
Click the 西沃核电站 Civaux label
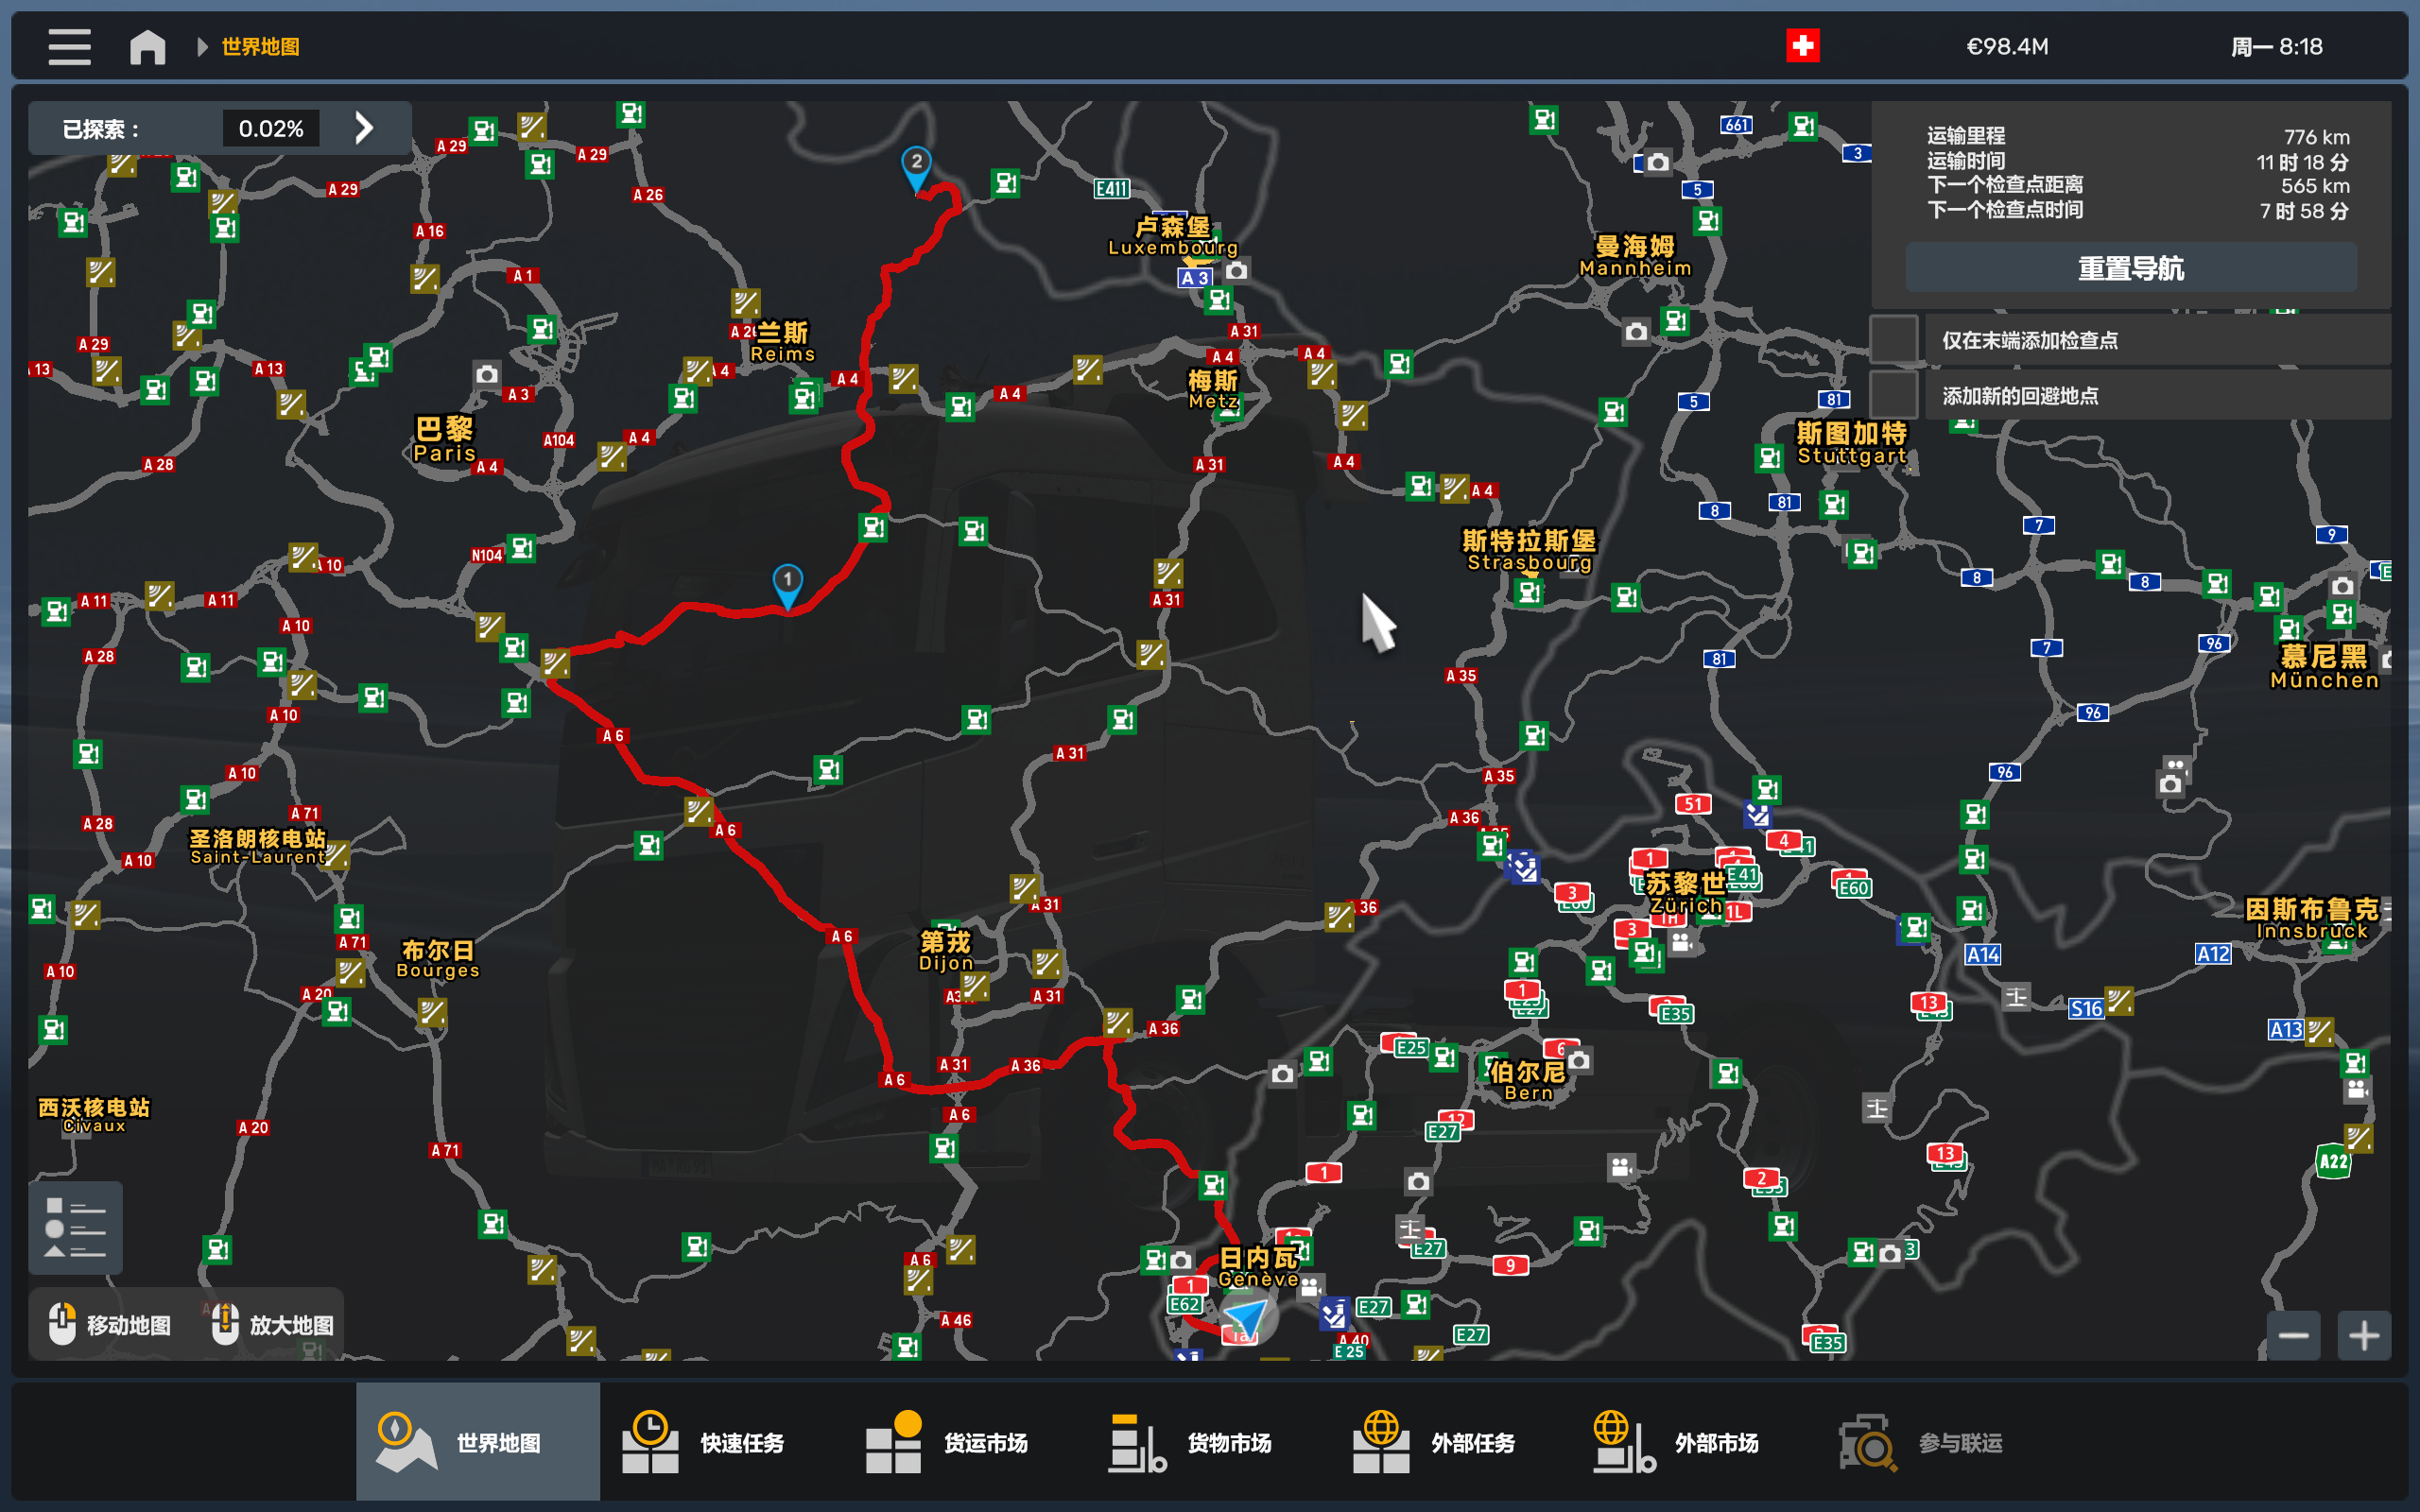[x=94, y=1115]
